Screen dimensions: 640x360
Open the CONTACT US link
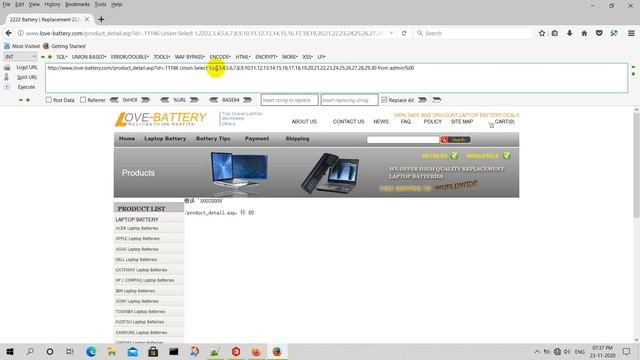pyautogui.click(x=348, y=122)
